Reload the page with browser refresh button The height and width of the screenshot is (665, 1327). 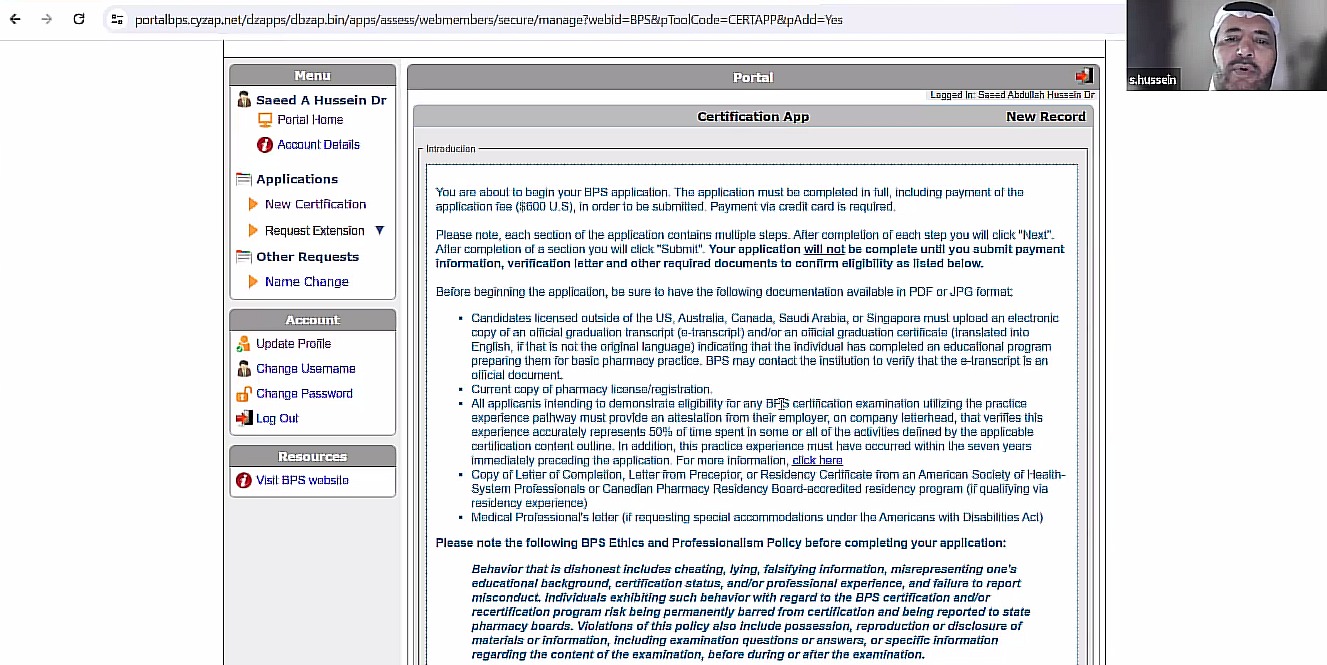tap(79, 19)
